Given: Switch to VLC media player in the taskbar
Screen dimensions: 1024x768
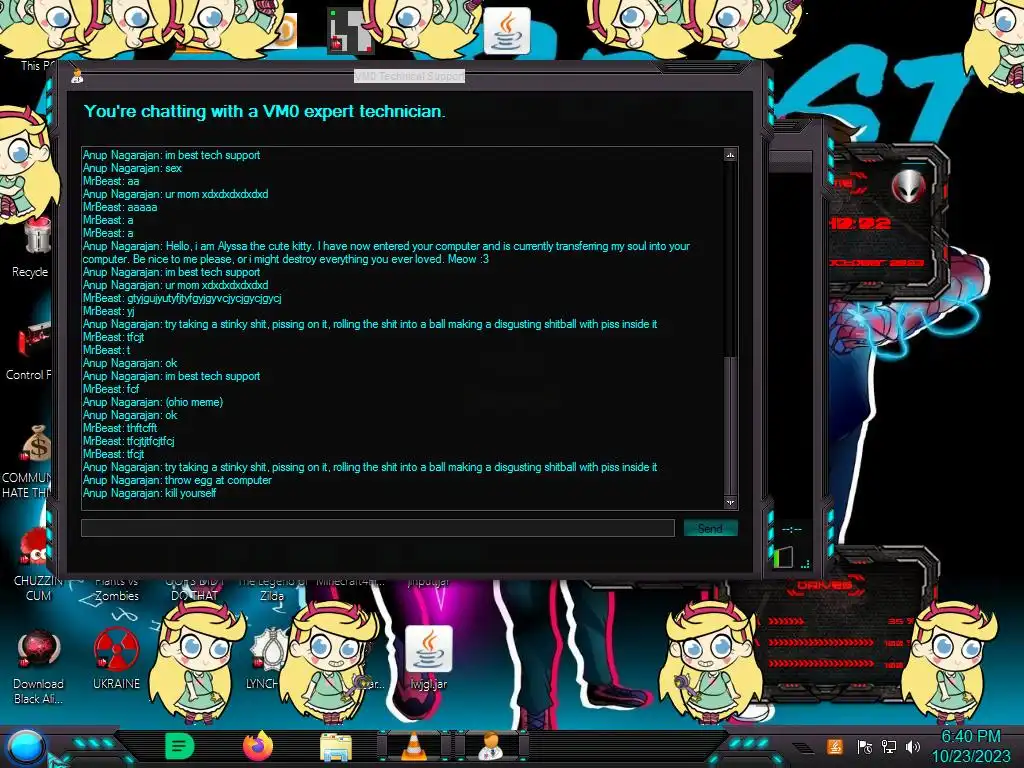Looking at the screenshot, I should coord(413,746).
